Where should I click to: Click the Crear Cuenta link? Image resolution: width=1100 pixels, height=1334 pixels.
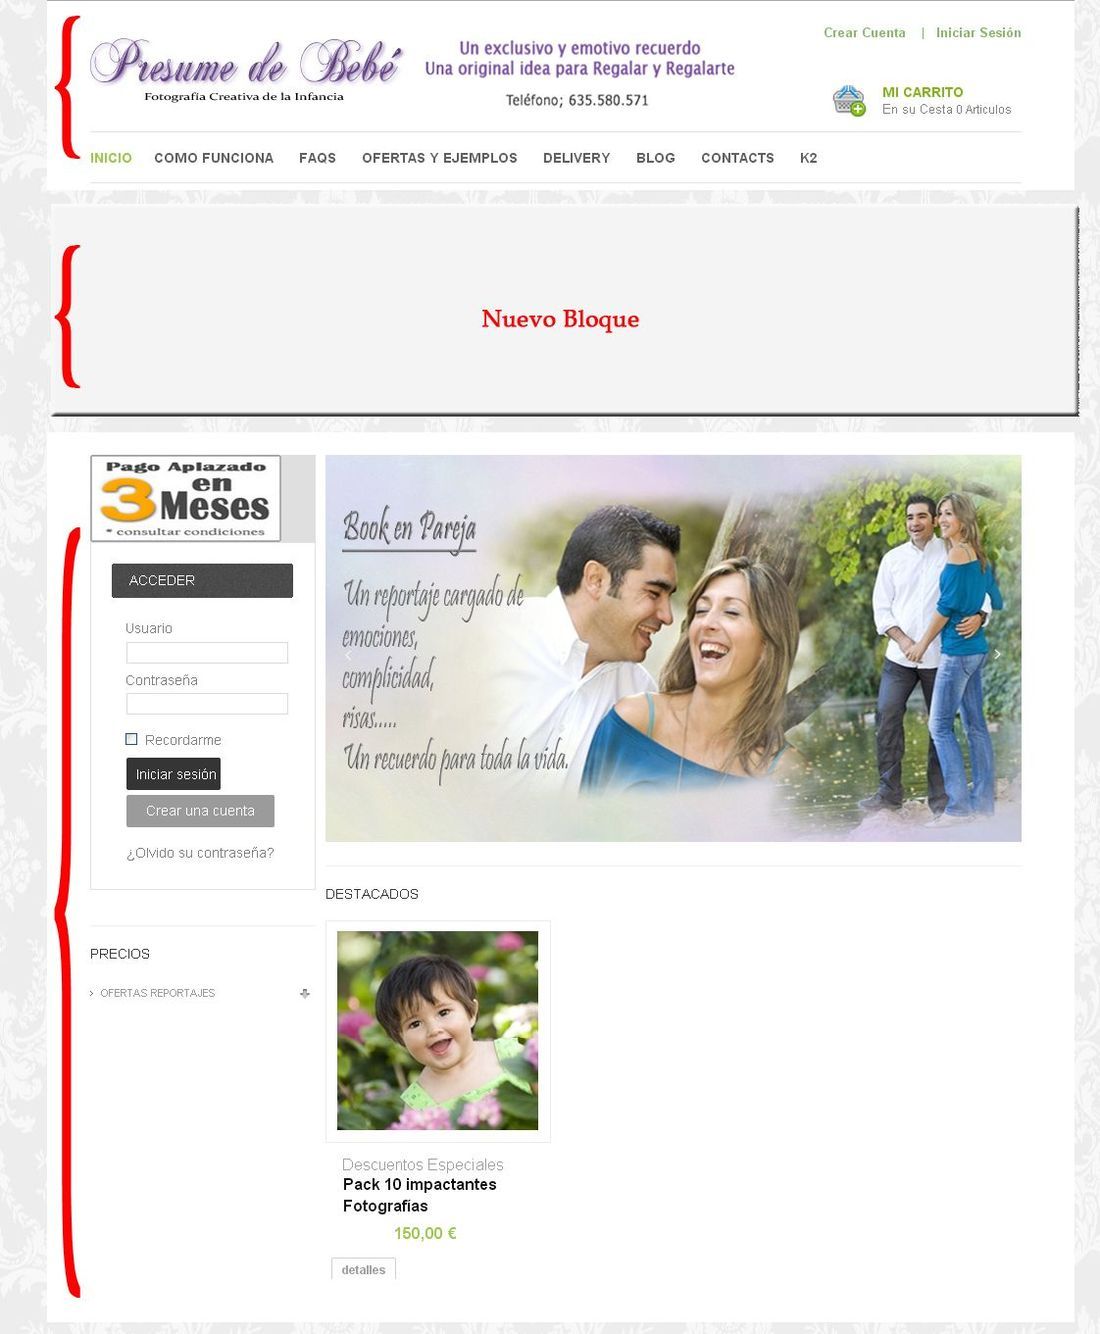pos(864,33)
